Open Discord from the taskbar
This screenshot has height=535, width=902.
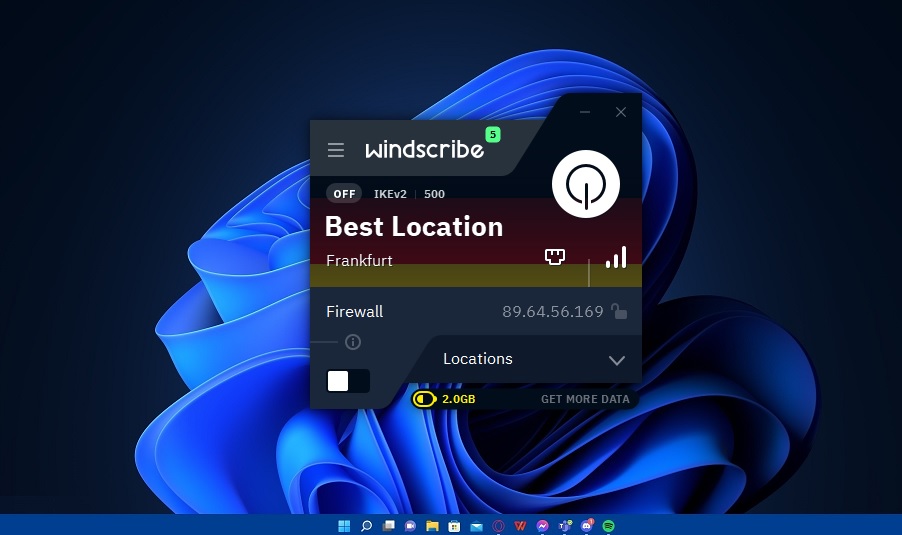click(x=587, y=526)
